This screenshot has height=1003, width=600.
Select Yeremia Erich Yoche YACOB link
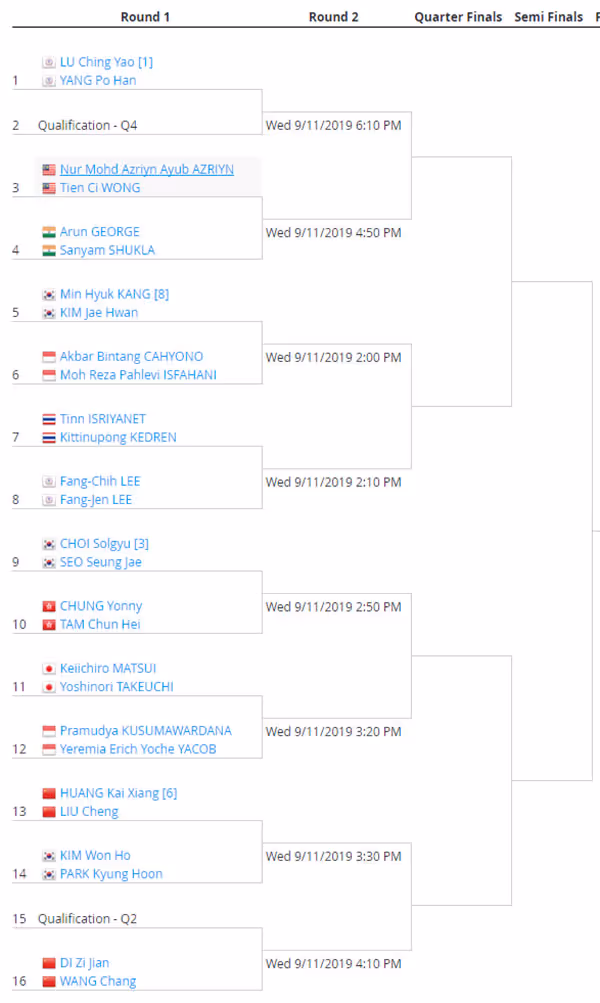pos(138,749)
